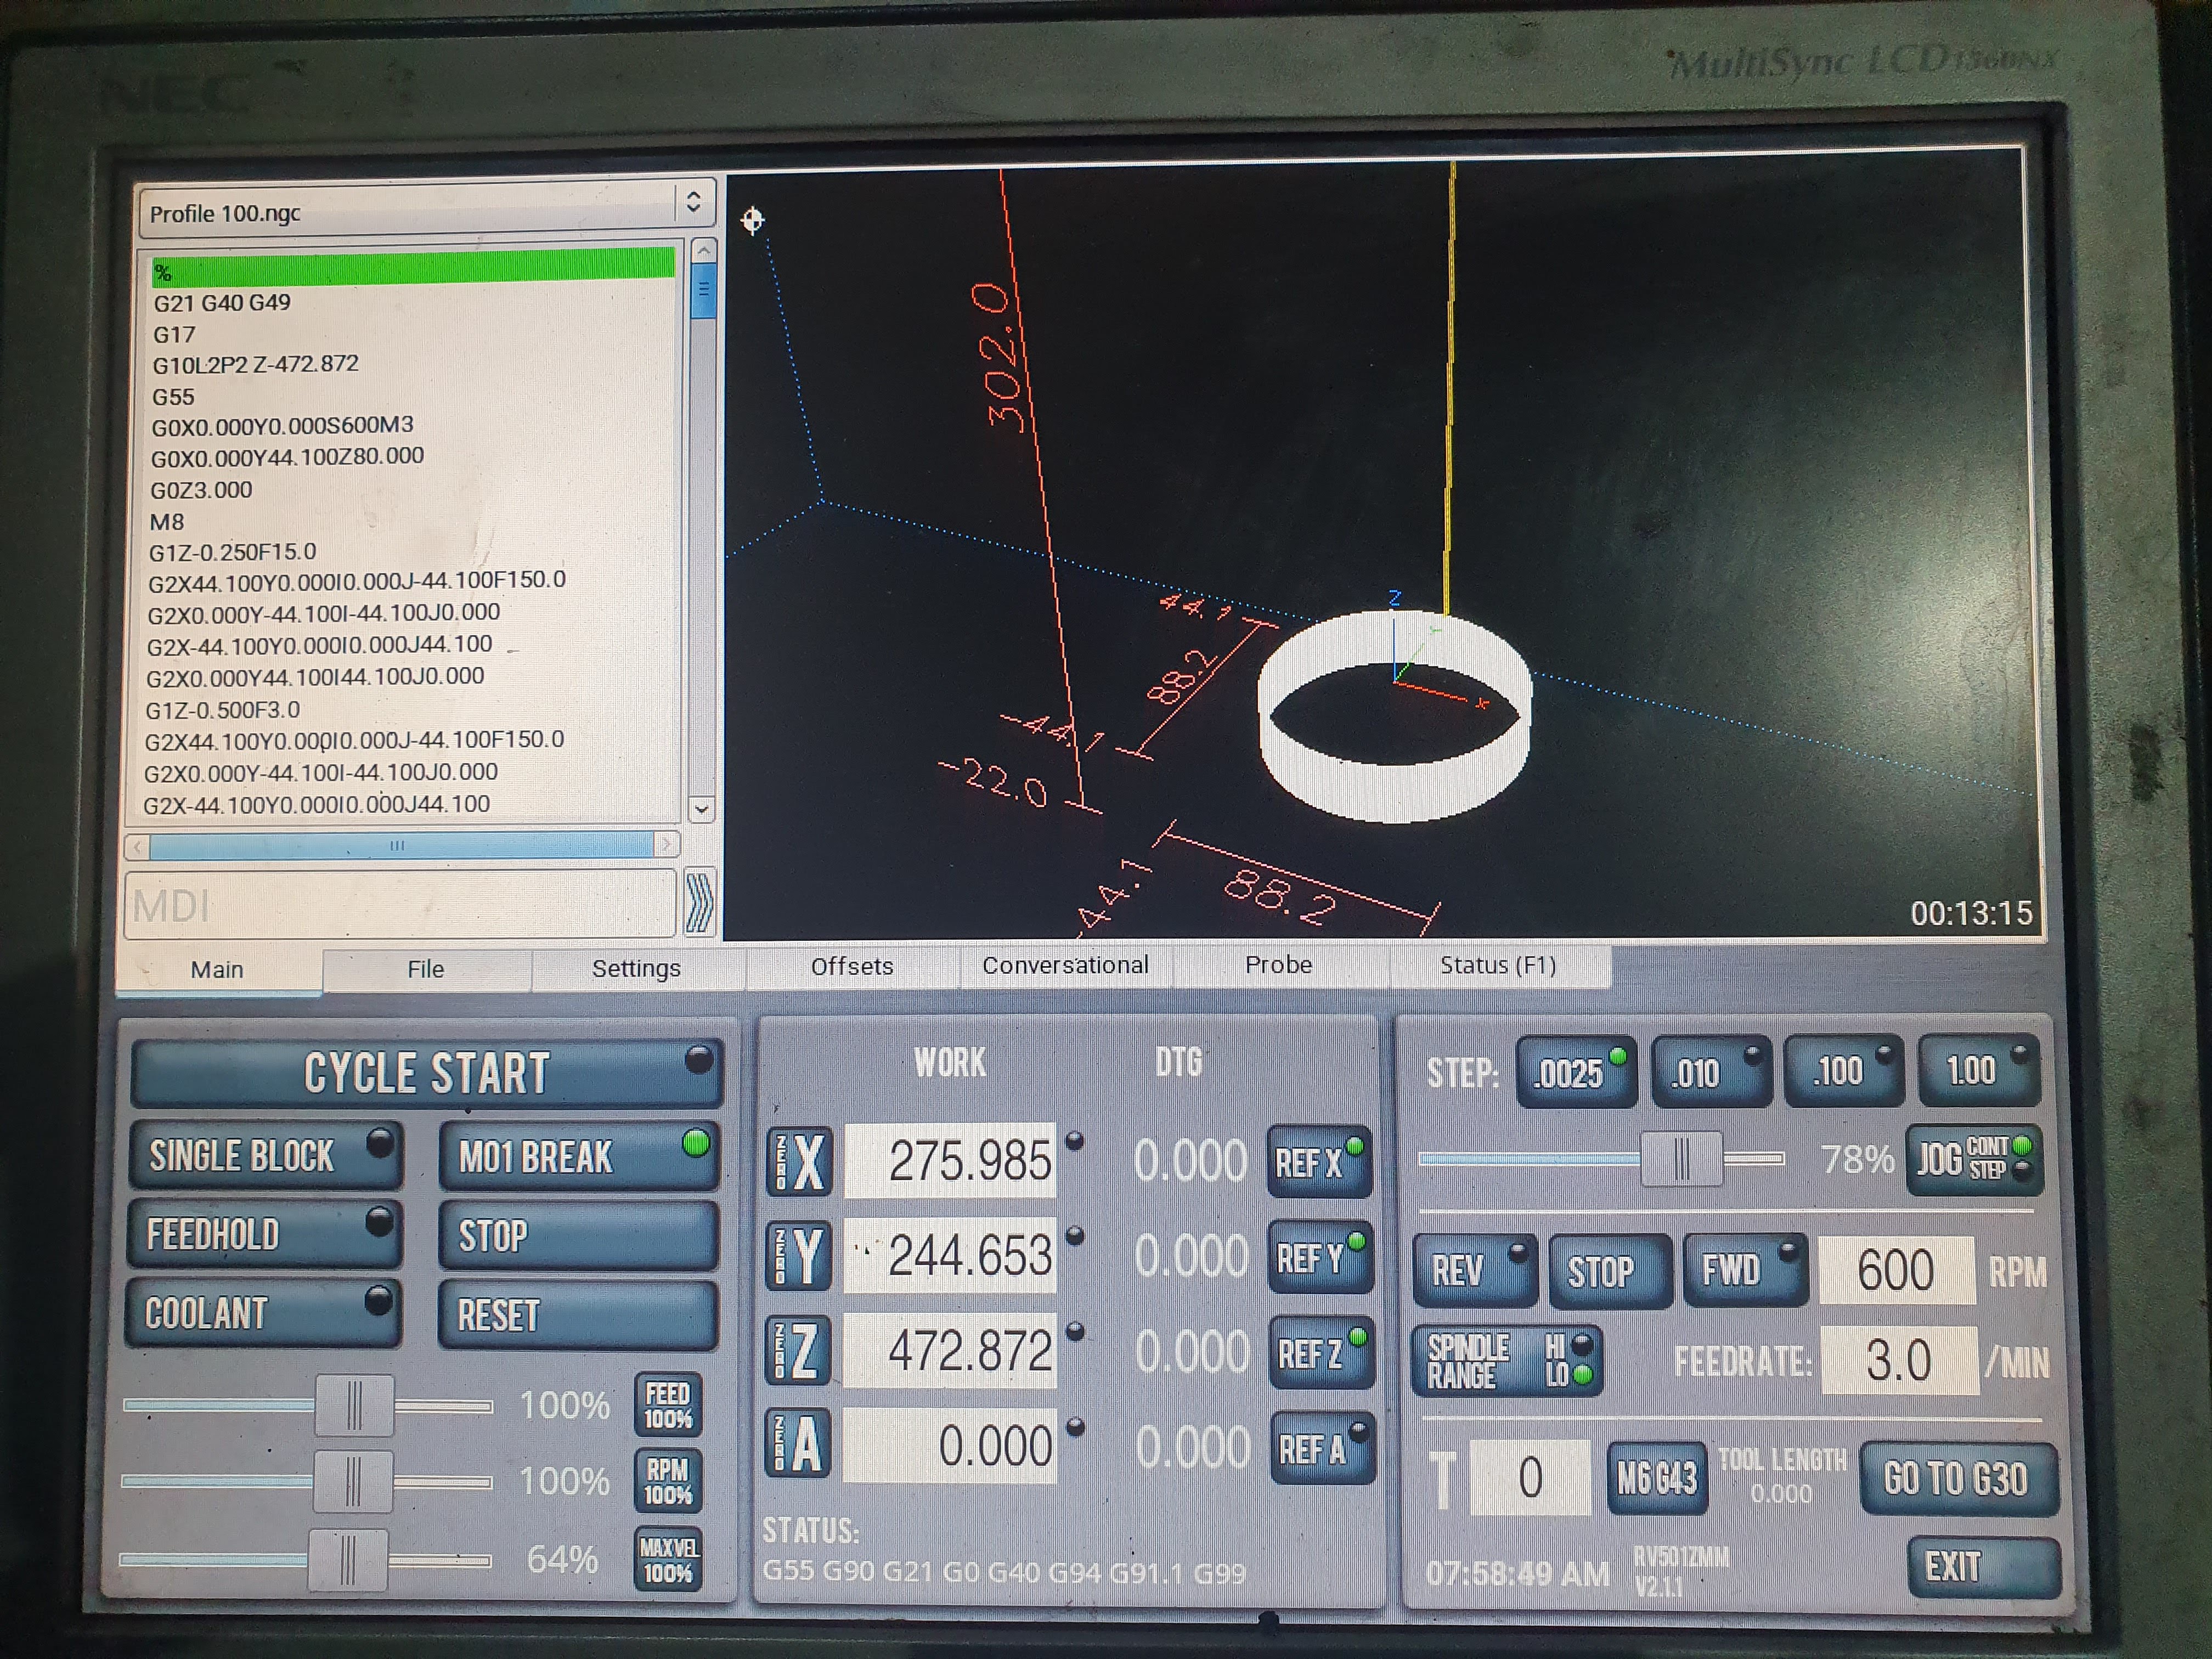
Task: Toggle the M01 BREAK option
Action: coord(578,1157)
